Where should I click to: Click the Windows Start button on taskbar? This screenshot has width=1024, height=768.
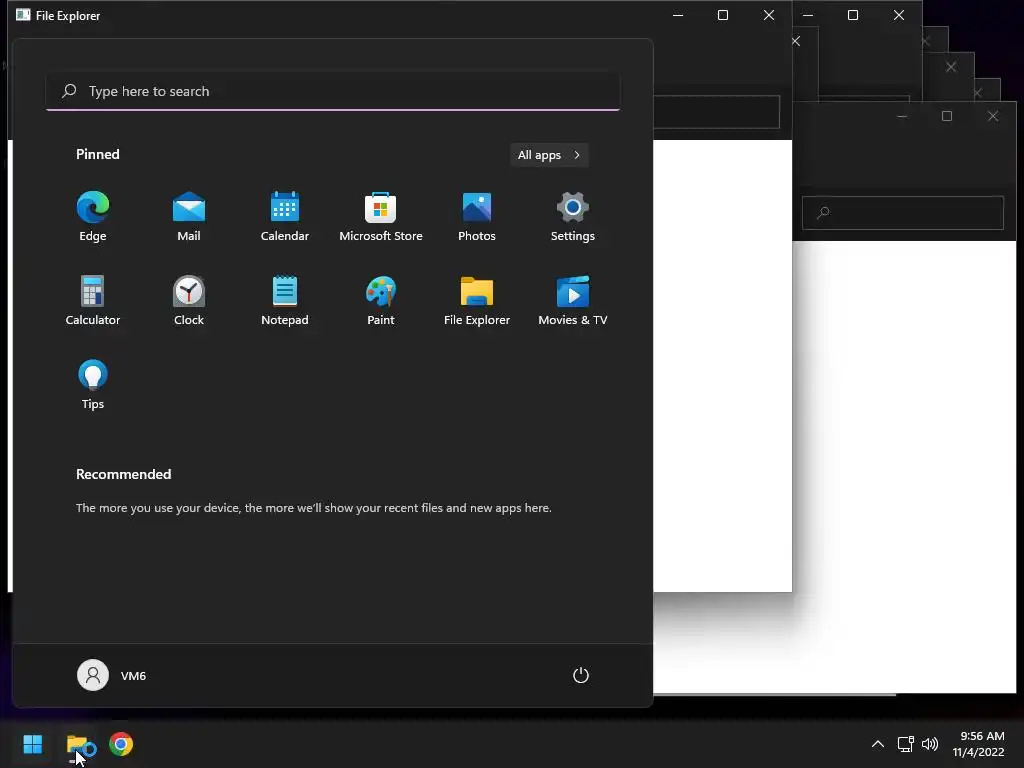(x=33, y=744)
